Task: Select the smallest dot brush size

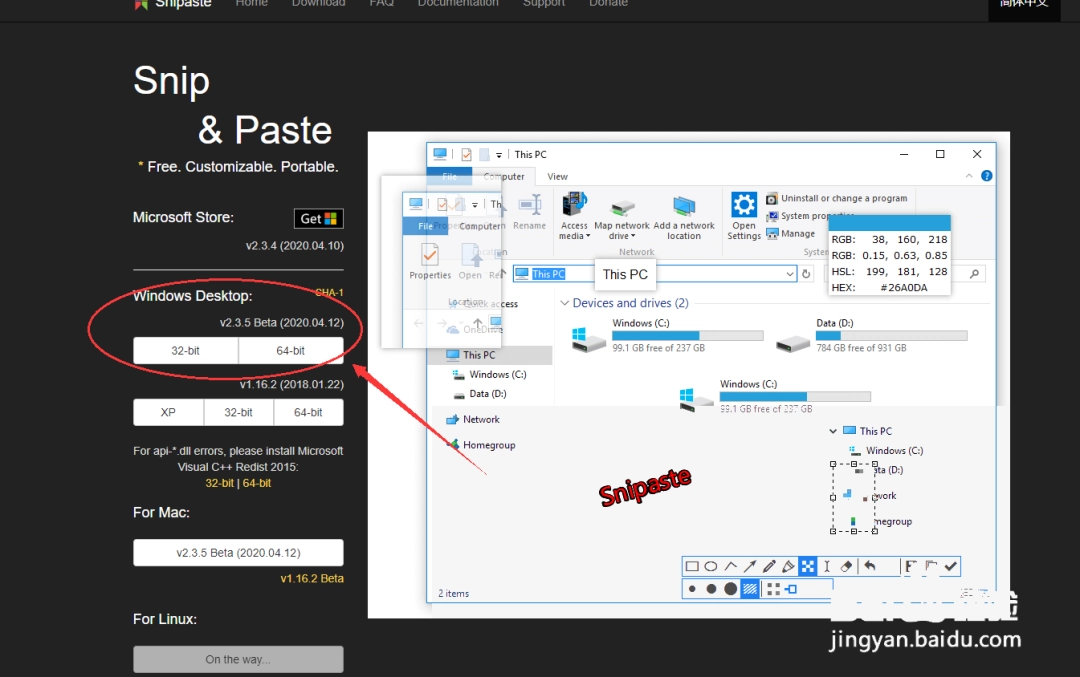Action: (x=692, y=589)
